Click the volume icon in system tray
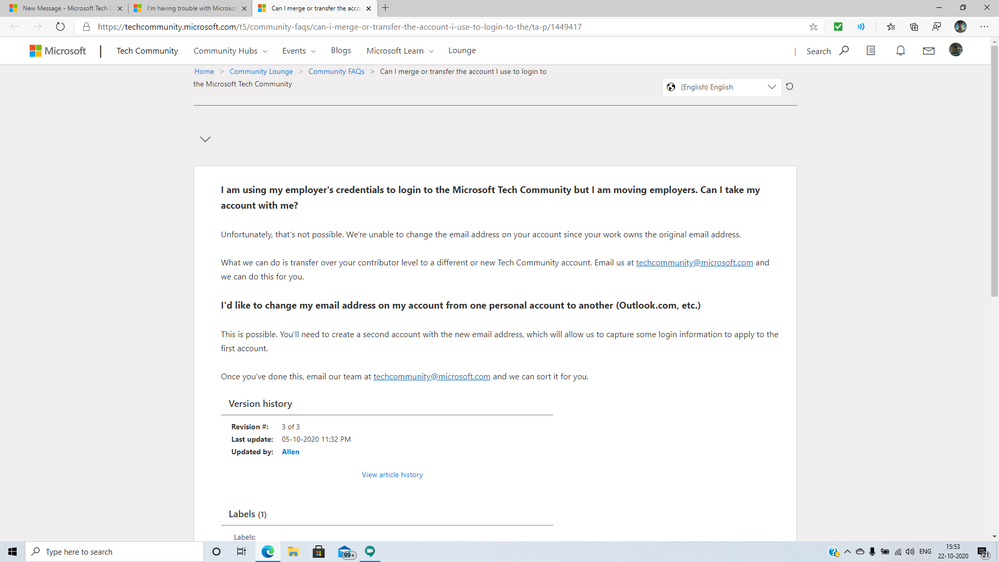The height and width of the screenshot is (562, 999). click(910, 552)
